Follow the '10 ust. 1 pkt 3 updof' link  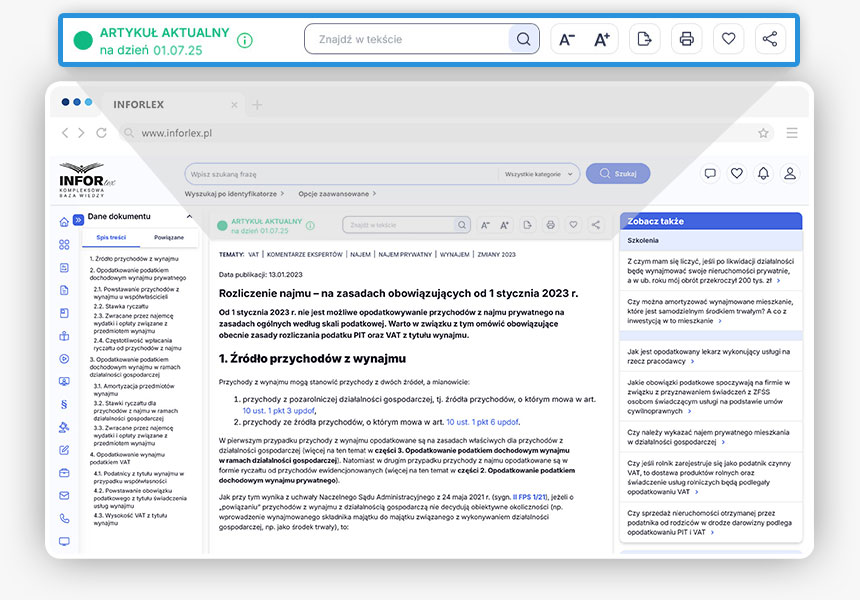[279, 410]
